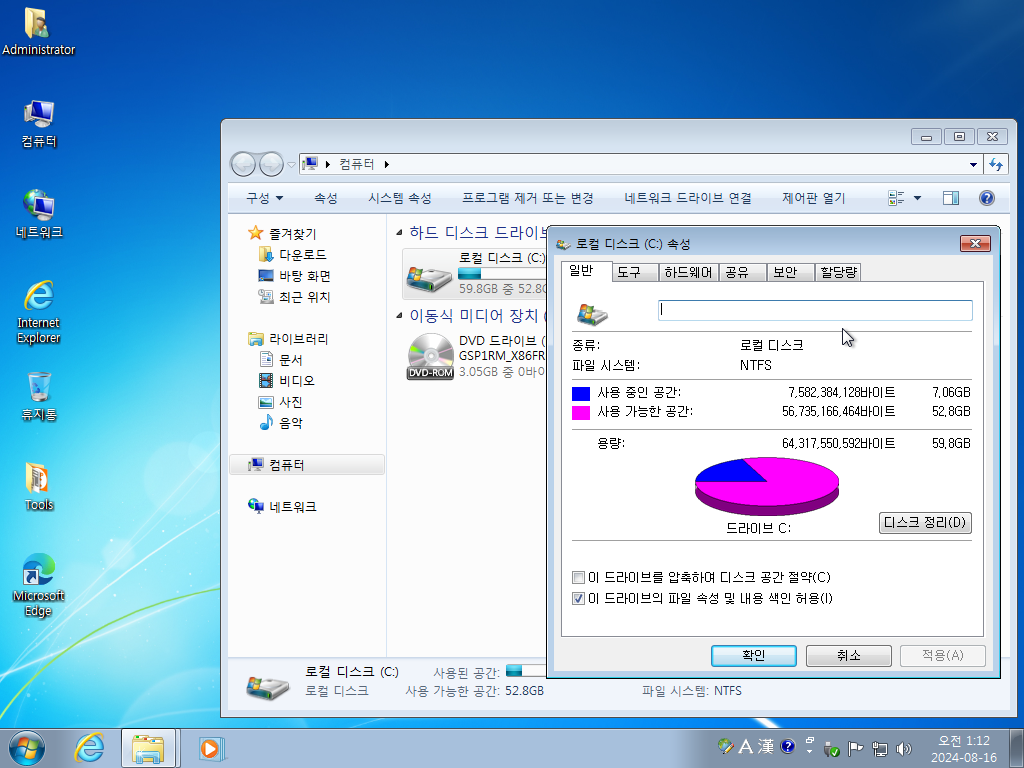This screenshot has height=768, width=1024.
Task: Click 속성 in explorer toolbar
Action: coord(326,198)
